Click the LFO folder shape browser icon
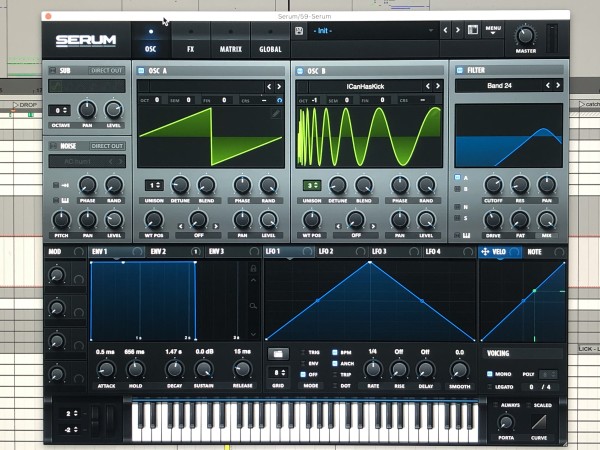 (279, 353)
